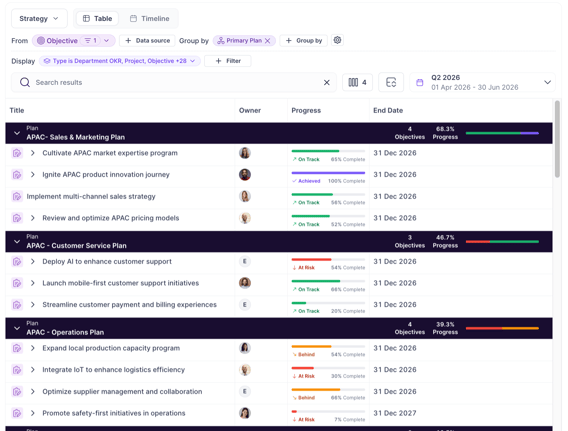Click the sync/refresh layout icon beside columns

click(x=391, y=83)
